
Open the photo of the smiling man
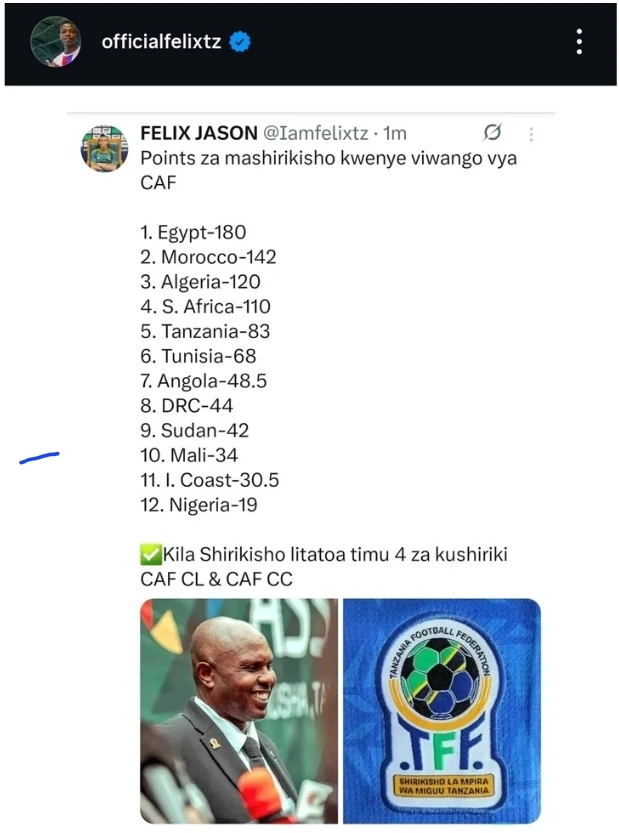pyautogui.click(x=239, y=710)
